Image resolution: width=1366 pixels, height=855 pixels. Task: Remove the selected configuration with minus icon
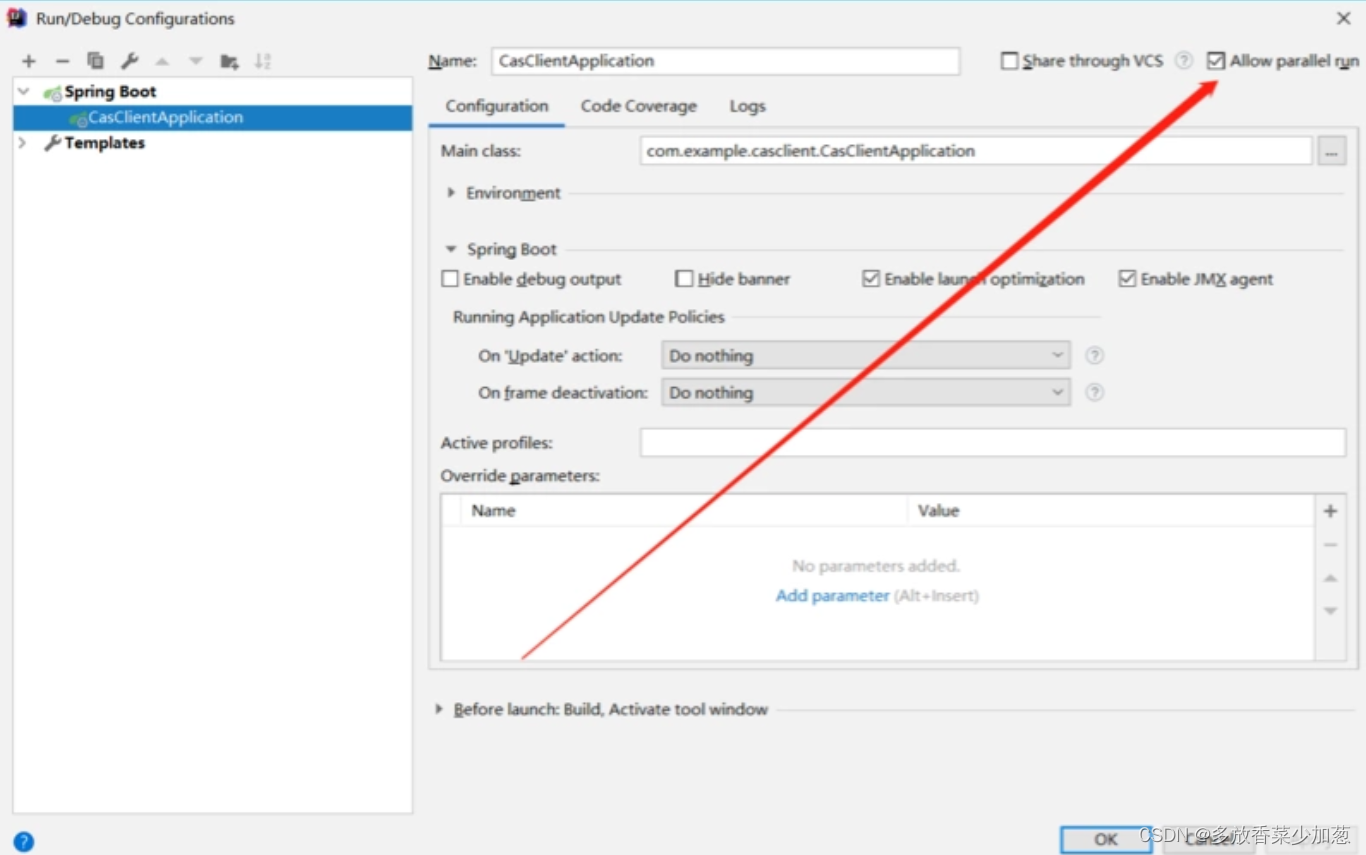62,61
